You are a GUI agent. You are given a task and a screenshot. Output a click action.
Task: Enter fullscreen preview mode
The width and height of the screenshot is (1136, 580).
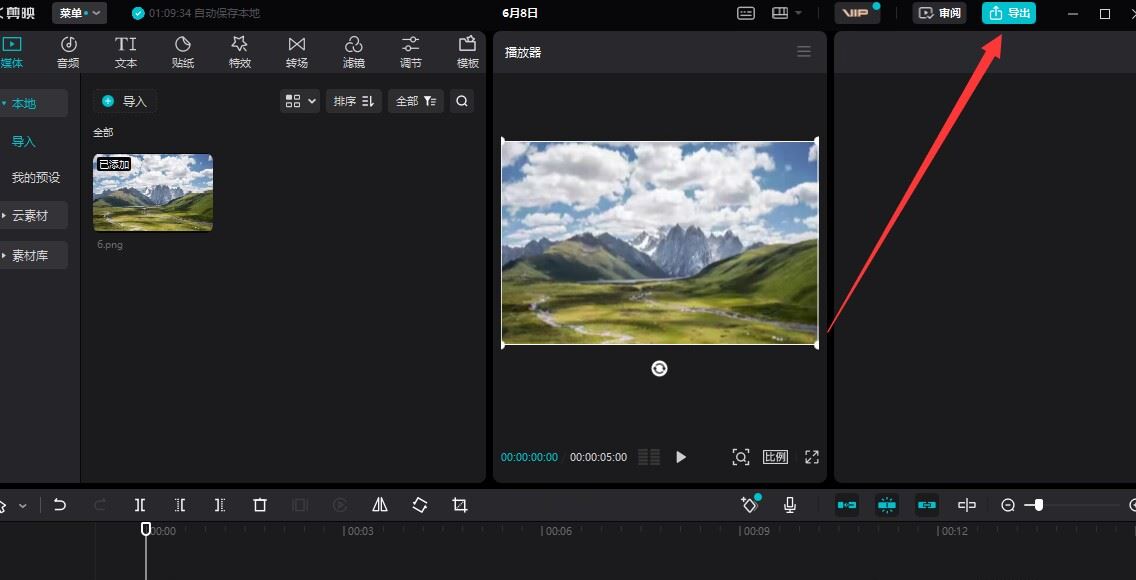tap(811, 457)
